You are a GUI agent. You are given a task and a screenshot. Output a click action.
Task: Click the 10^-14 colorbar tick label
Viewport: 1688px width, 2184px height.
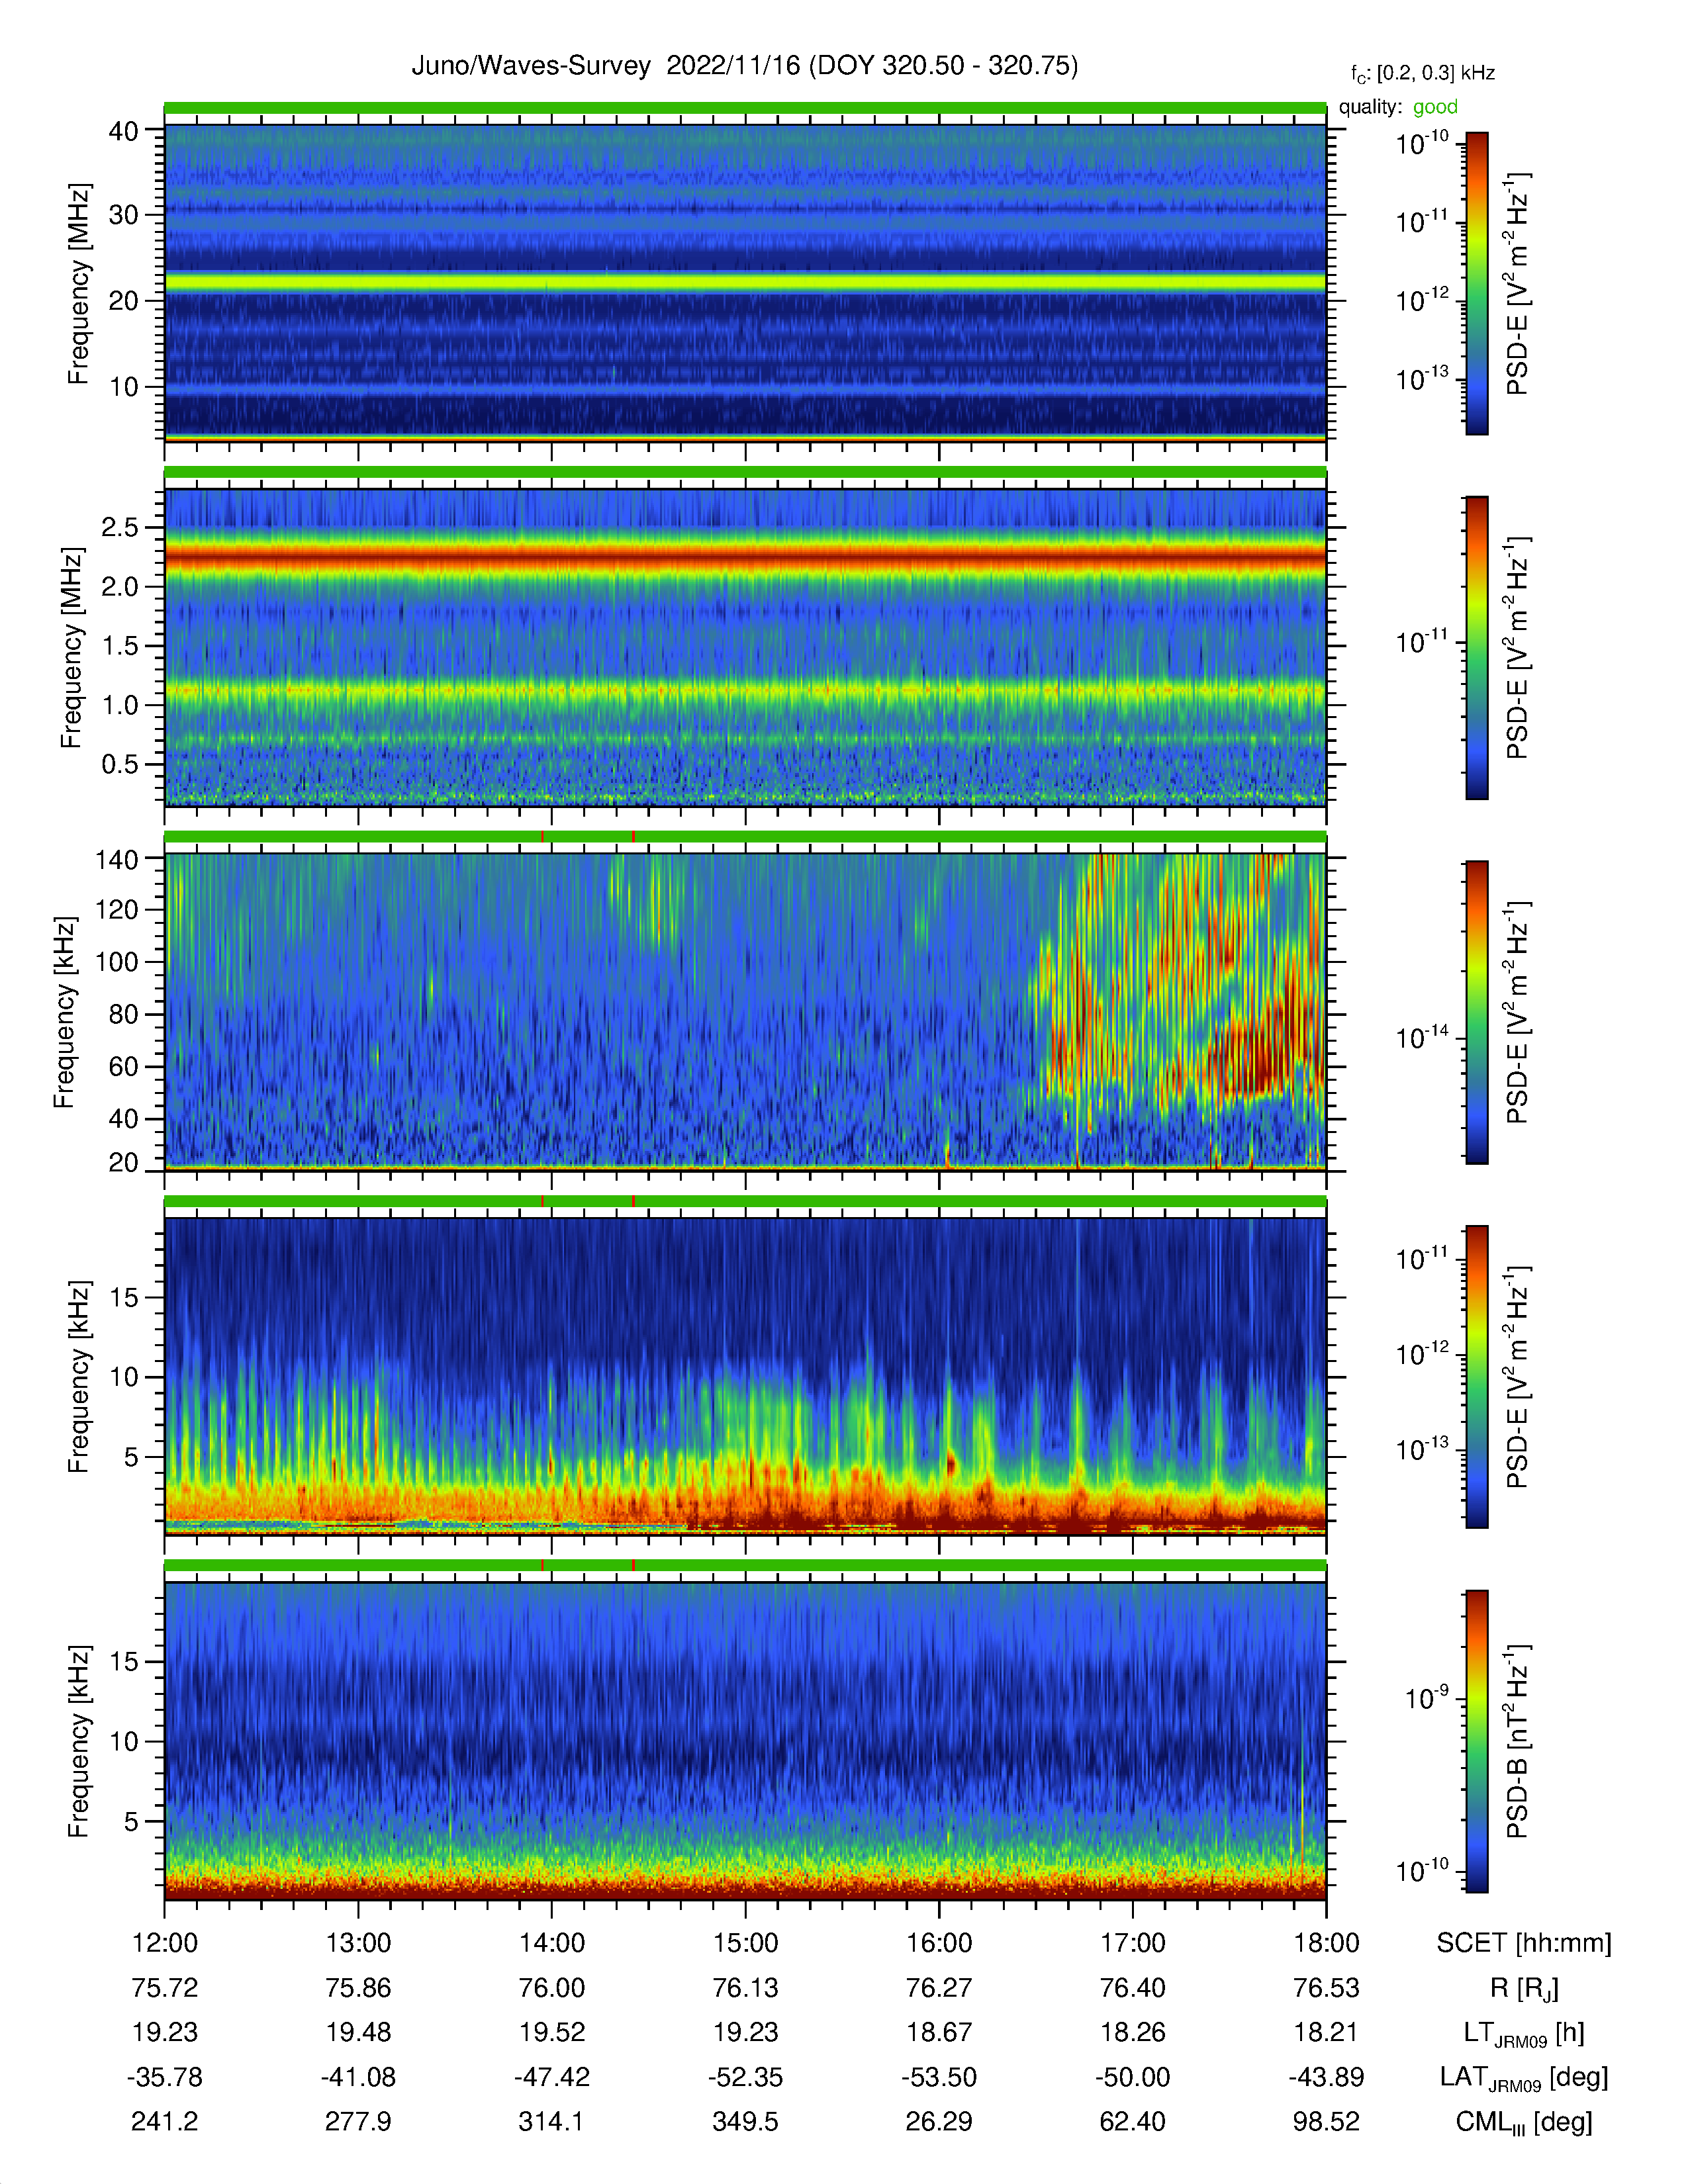pyautogui.click(x=1422, y=1039)
